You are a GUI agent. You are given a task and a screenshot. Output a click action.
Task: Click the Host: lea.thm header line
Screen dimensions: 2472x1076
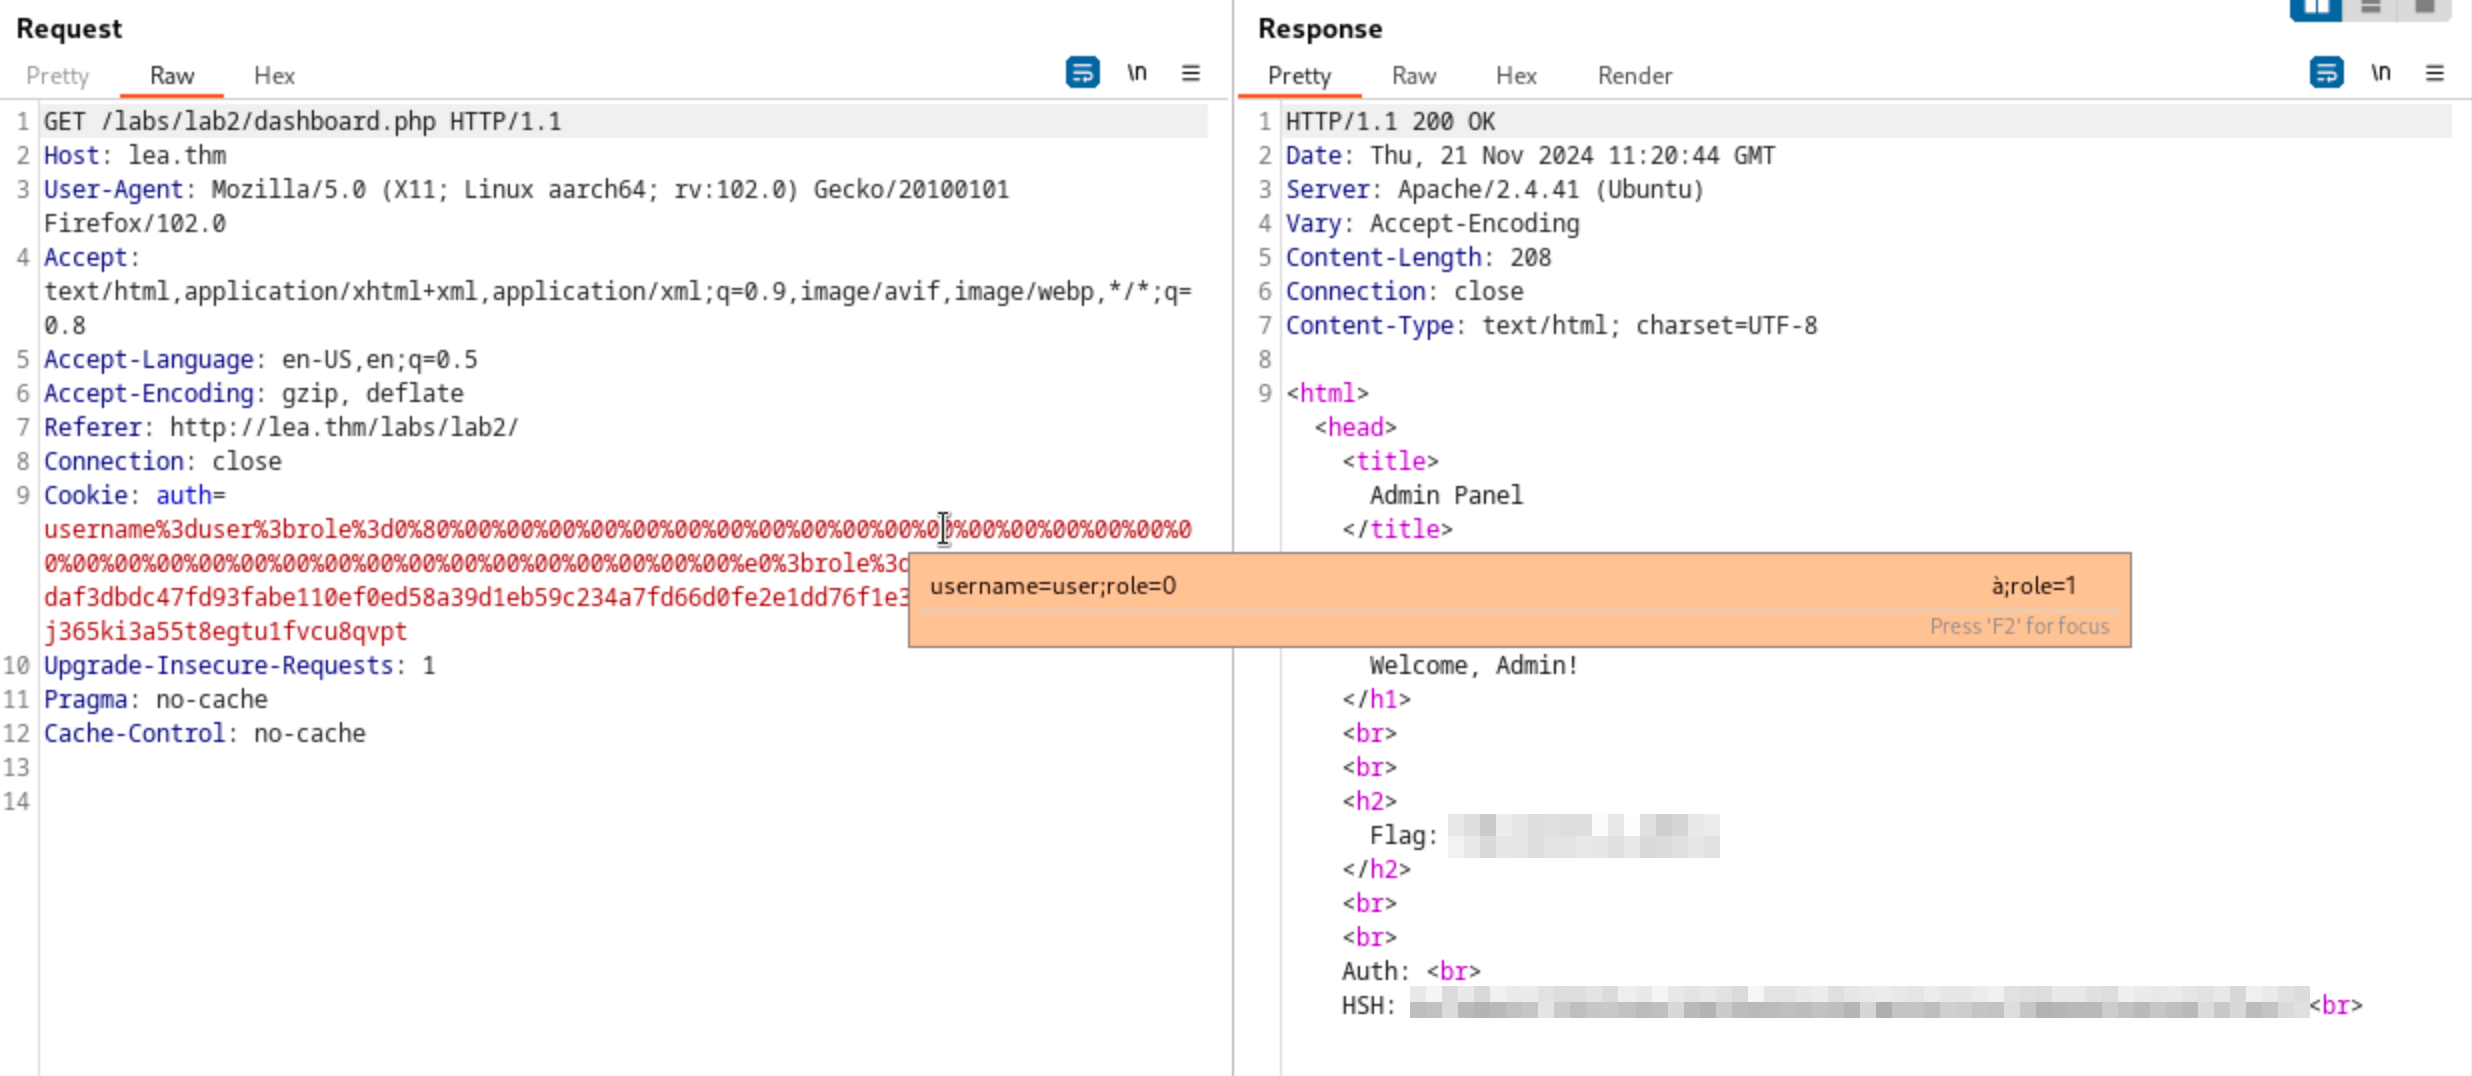(x=135, y=156)
